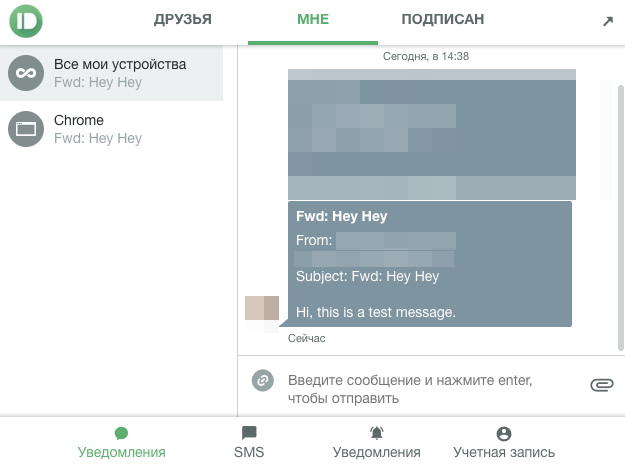The height and width of the screenshot is (464, 625).
Task: Click the Сейчас time label
Action: point(307,338)
